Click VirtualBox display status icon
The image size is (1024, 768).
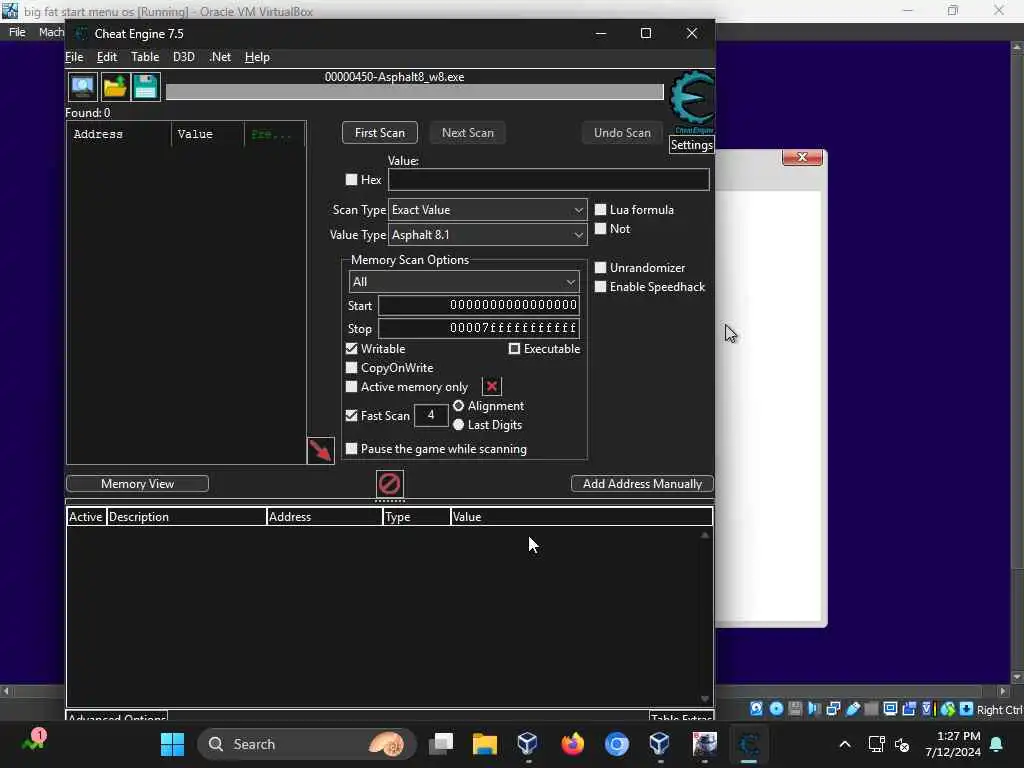890,709
